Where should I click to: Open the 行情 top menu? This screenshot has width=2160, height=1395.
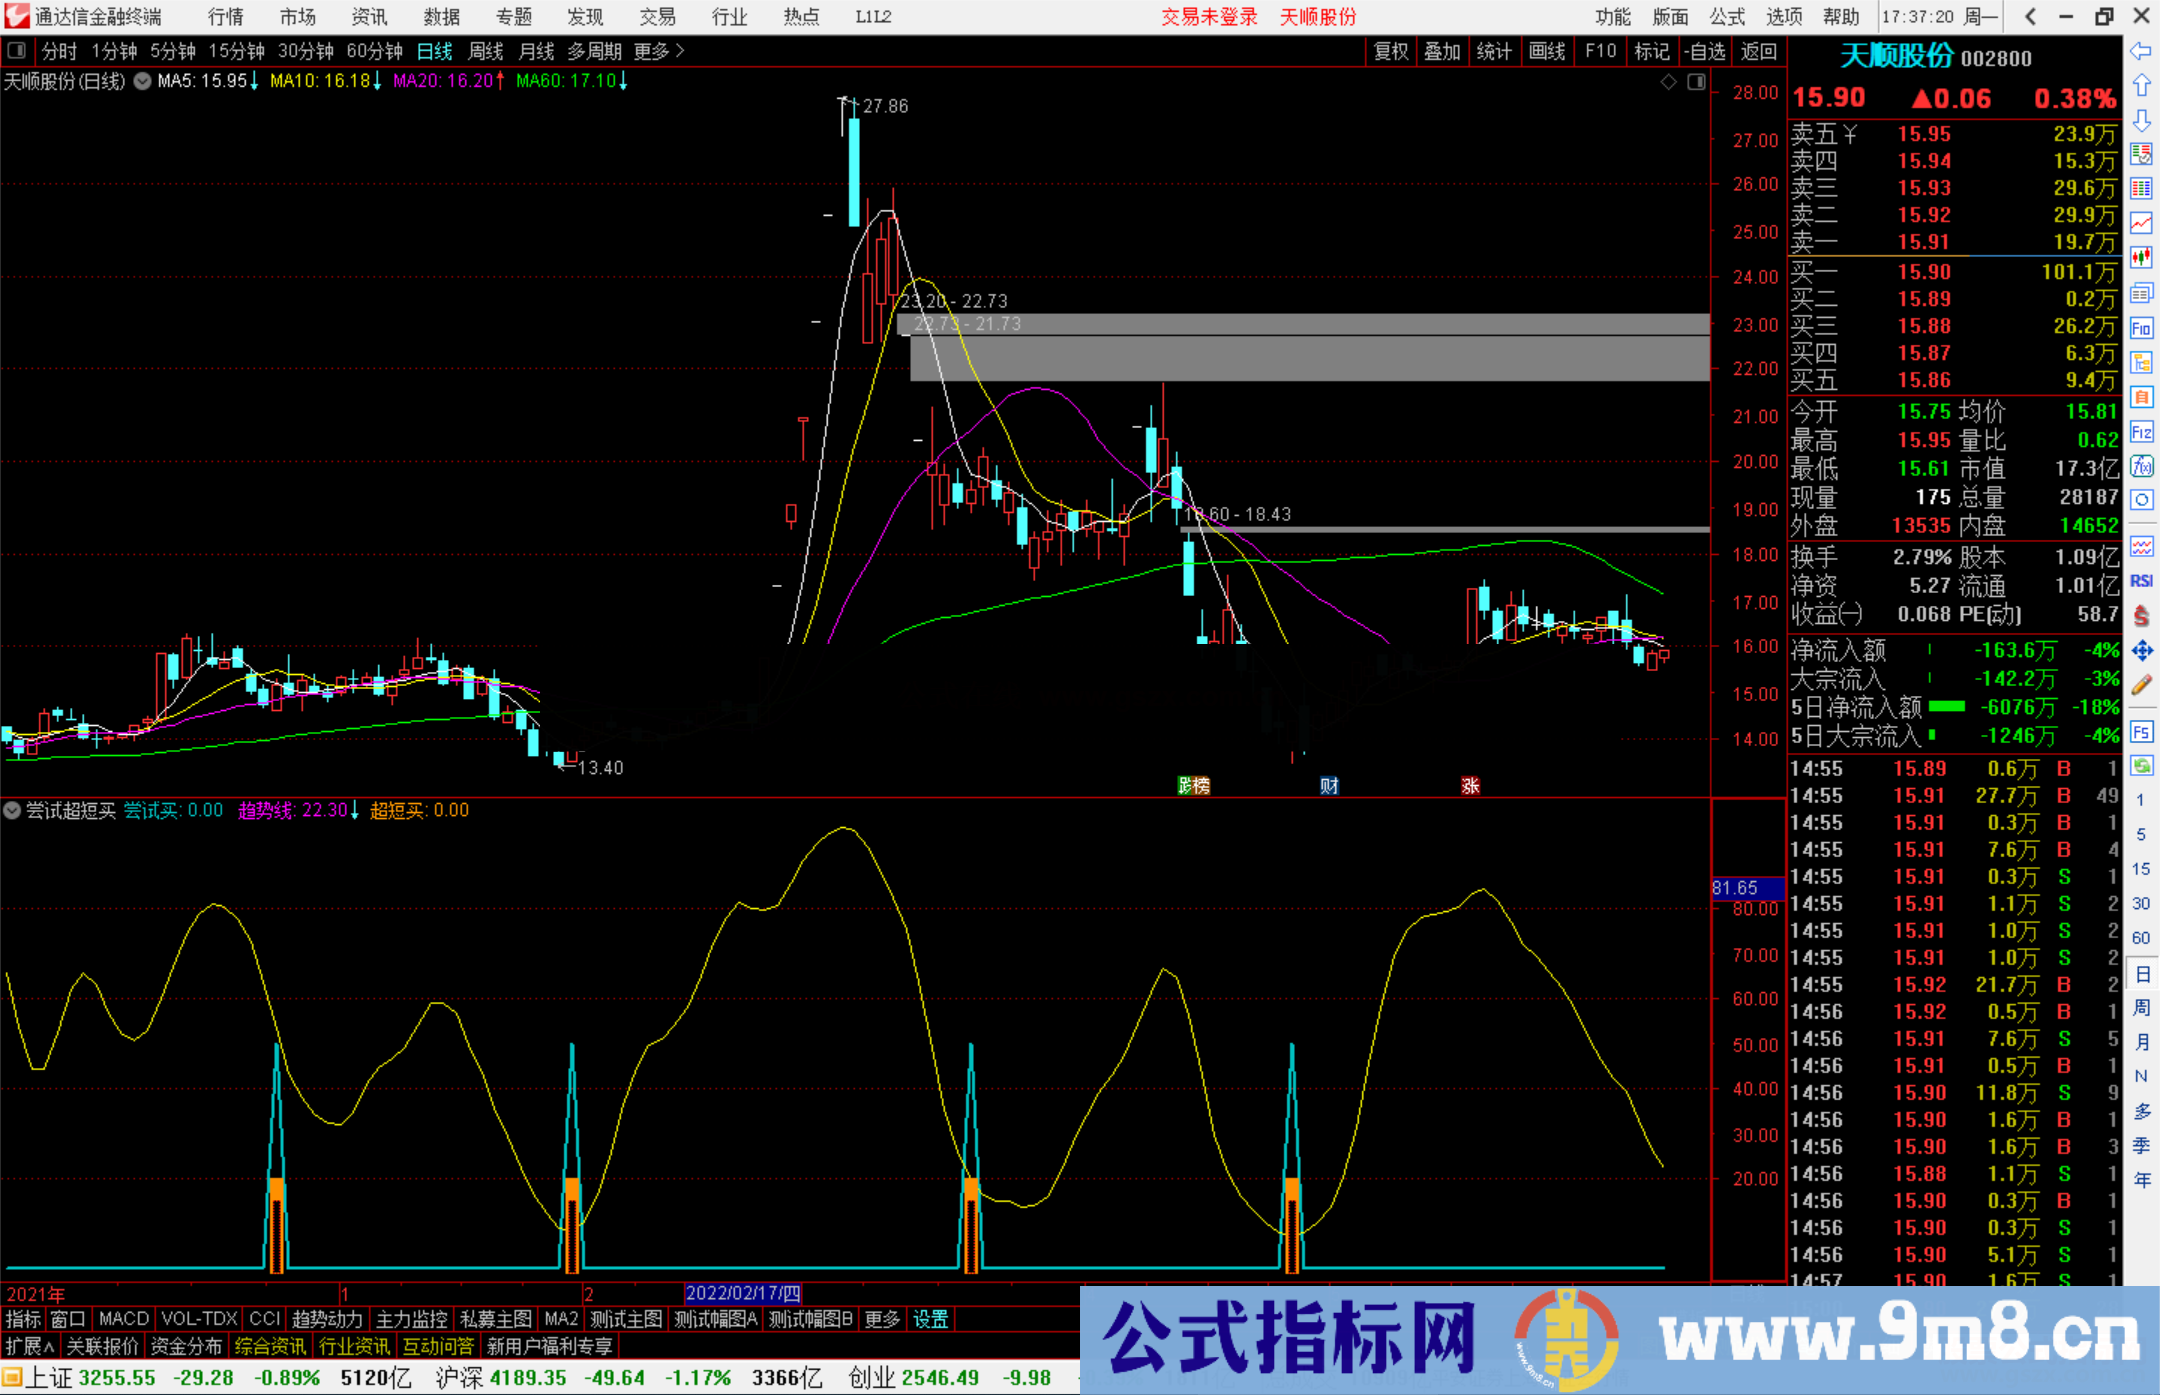(x=226, y=17)
